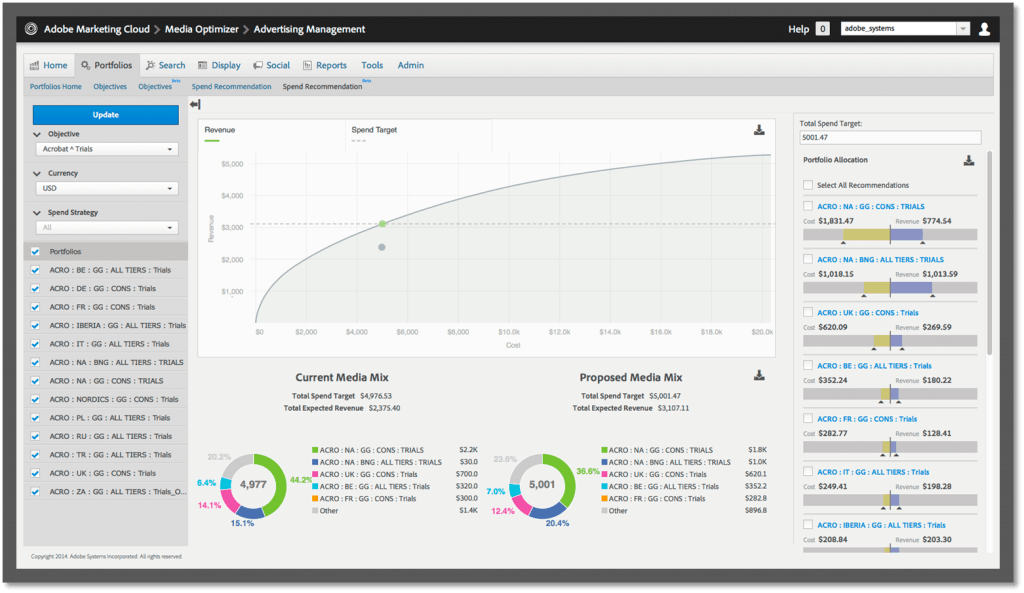Collapse the left filter panel arrow
The width and height of the screenshot is (1024, 593).
tap(195, 104)
